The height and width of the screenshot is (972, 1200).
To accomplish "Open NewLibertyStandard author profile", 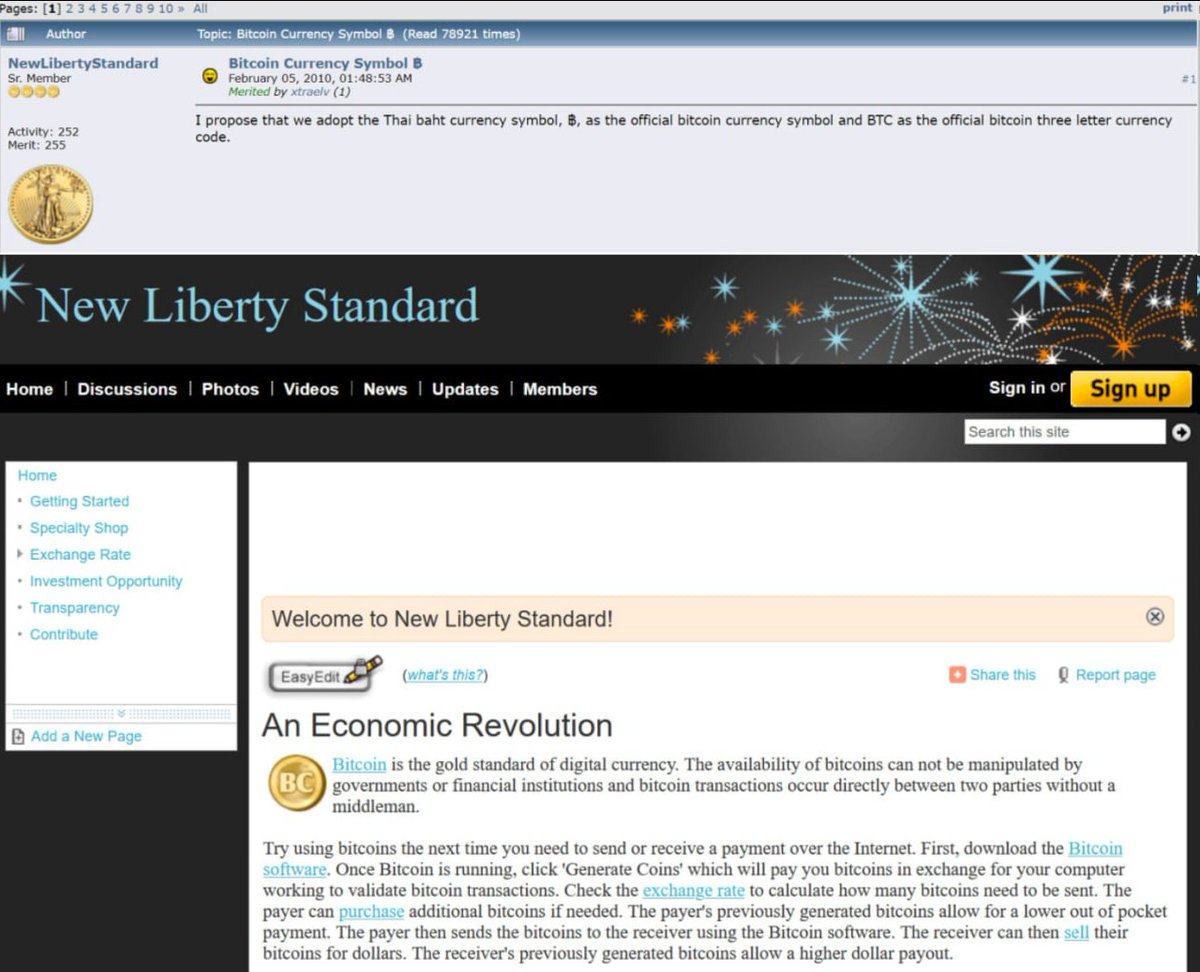I will click(x=83, y=63).
